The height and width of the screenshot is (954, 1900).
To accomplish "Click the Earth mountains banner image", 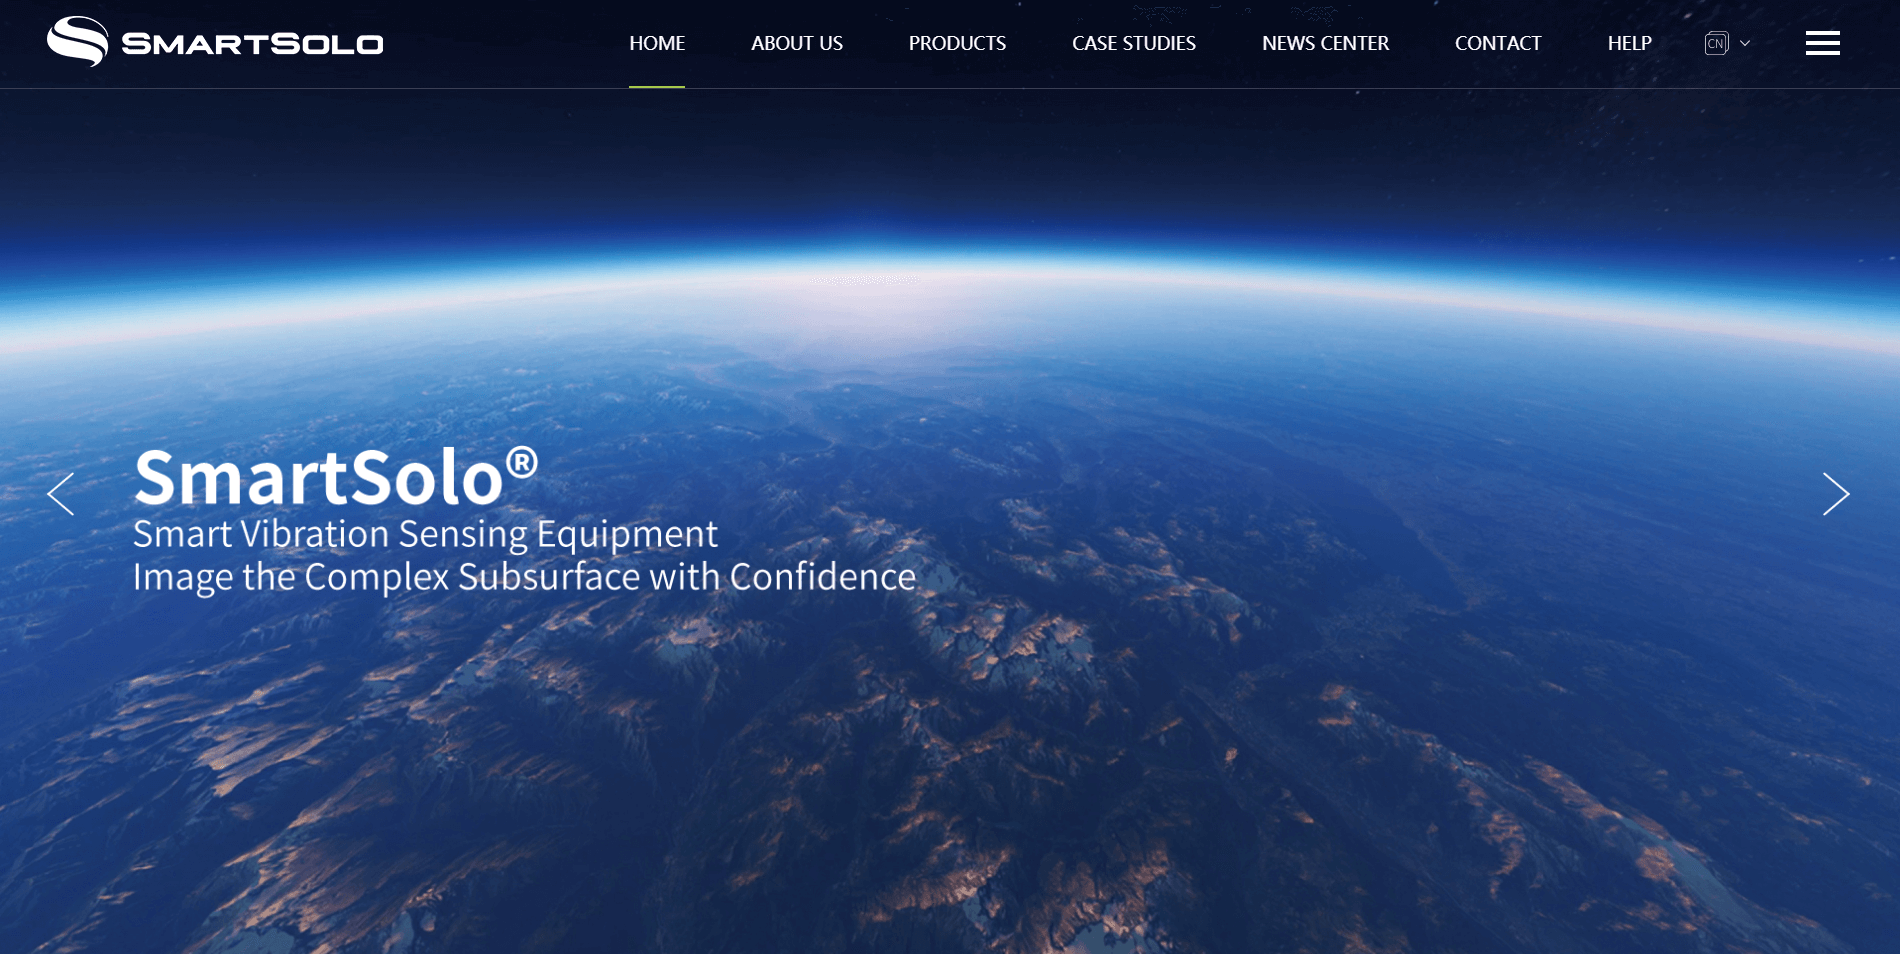I will (x=1100, y=750).
